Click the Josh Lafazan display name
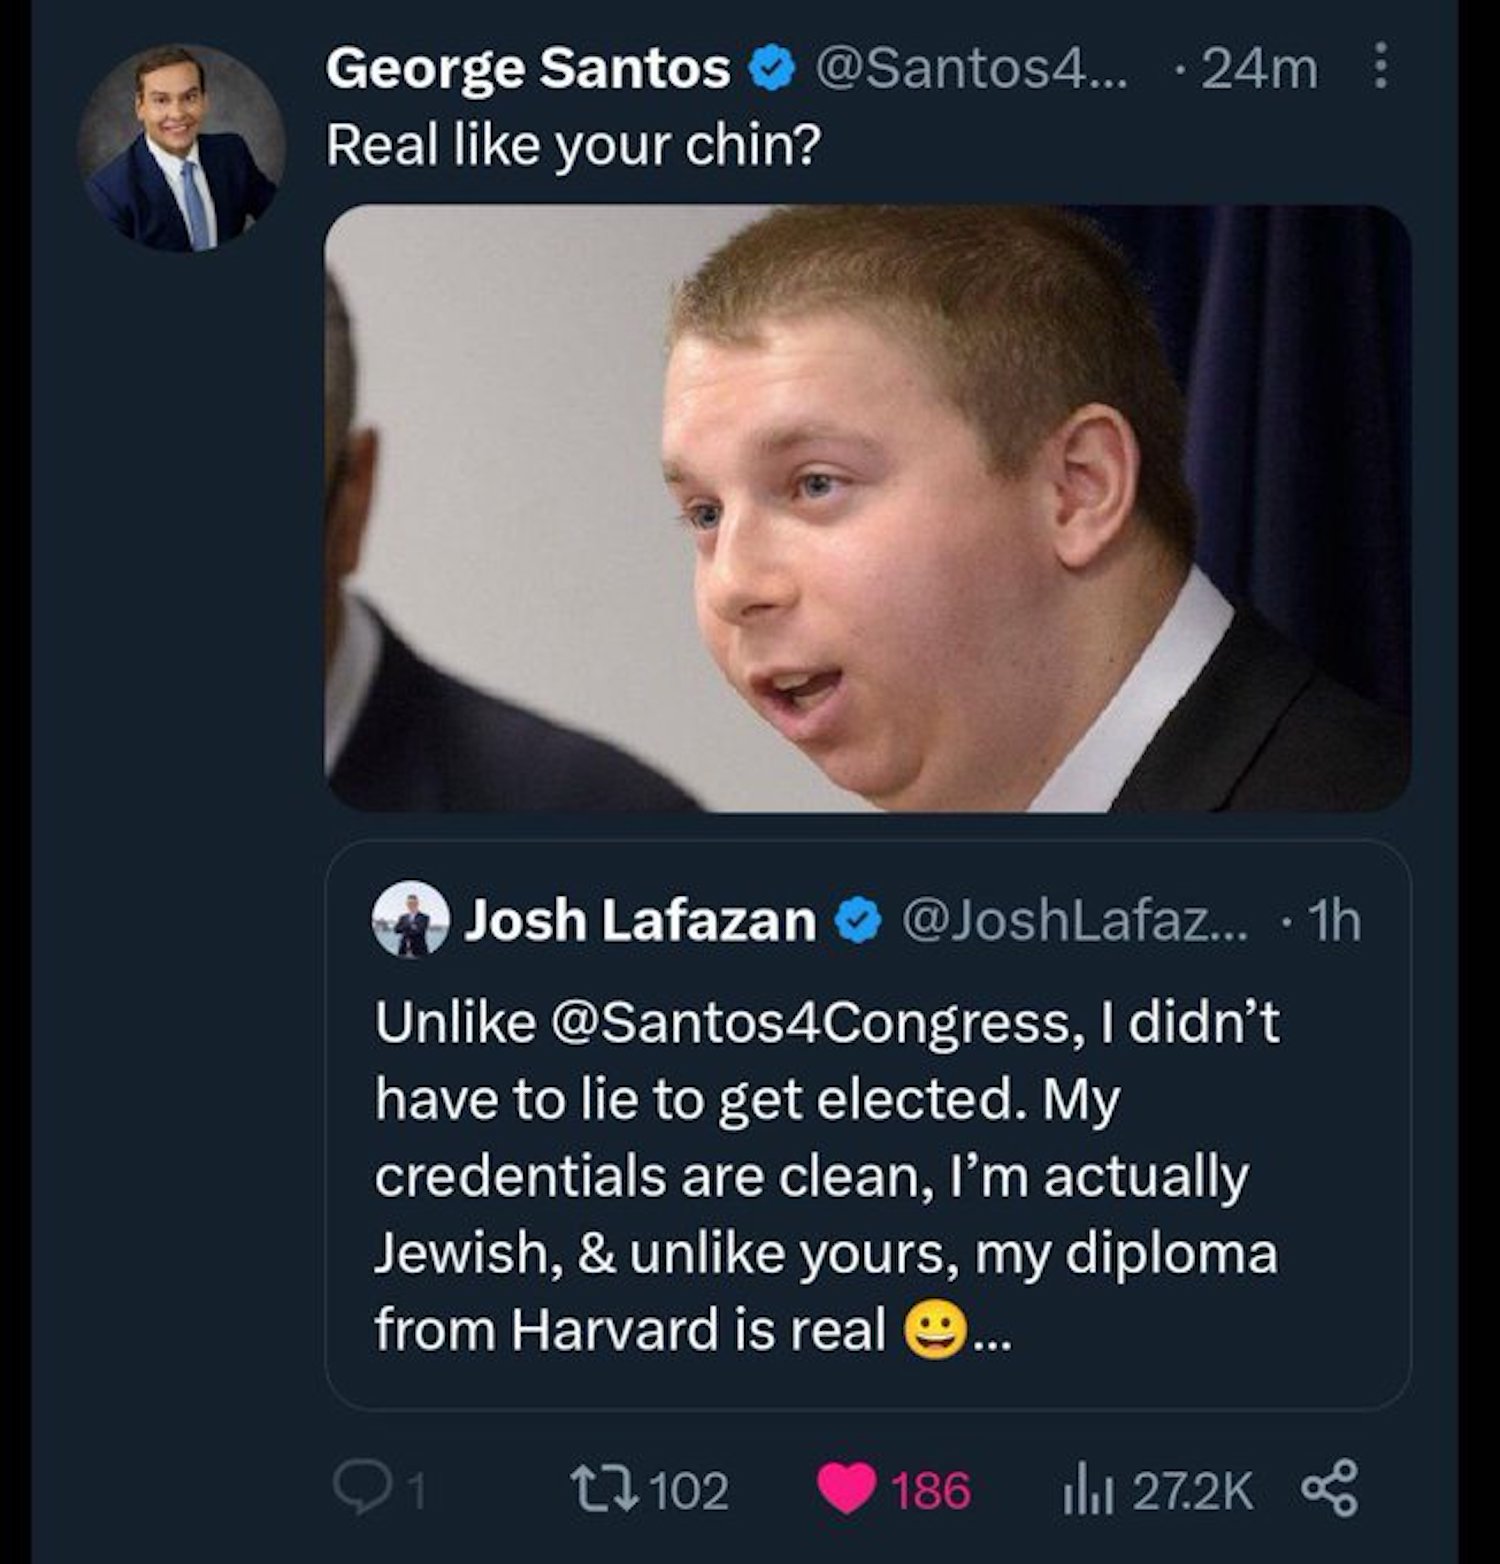 click(640, 921)
